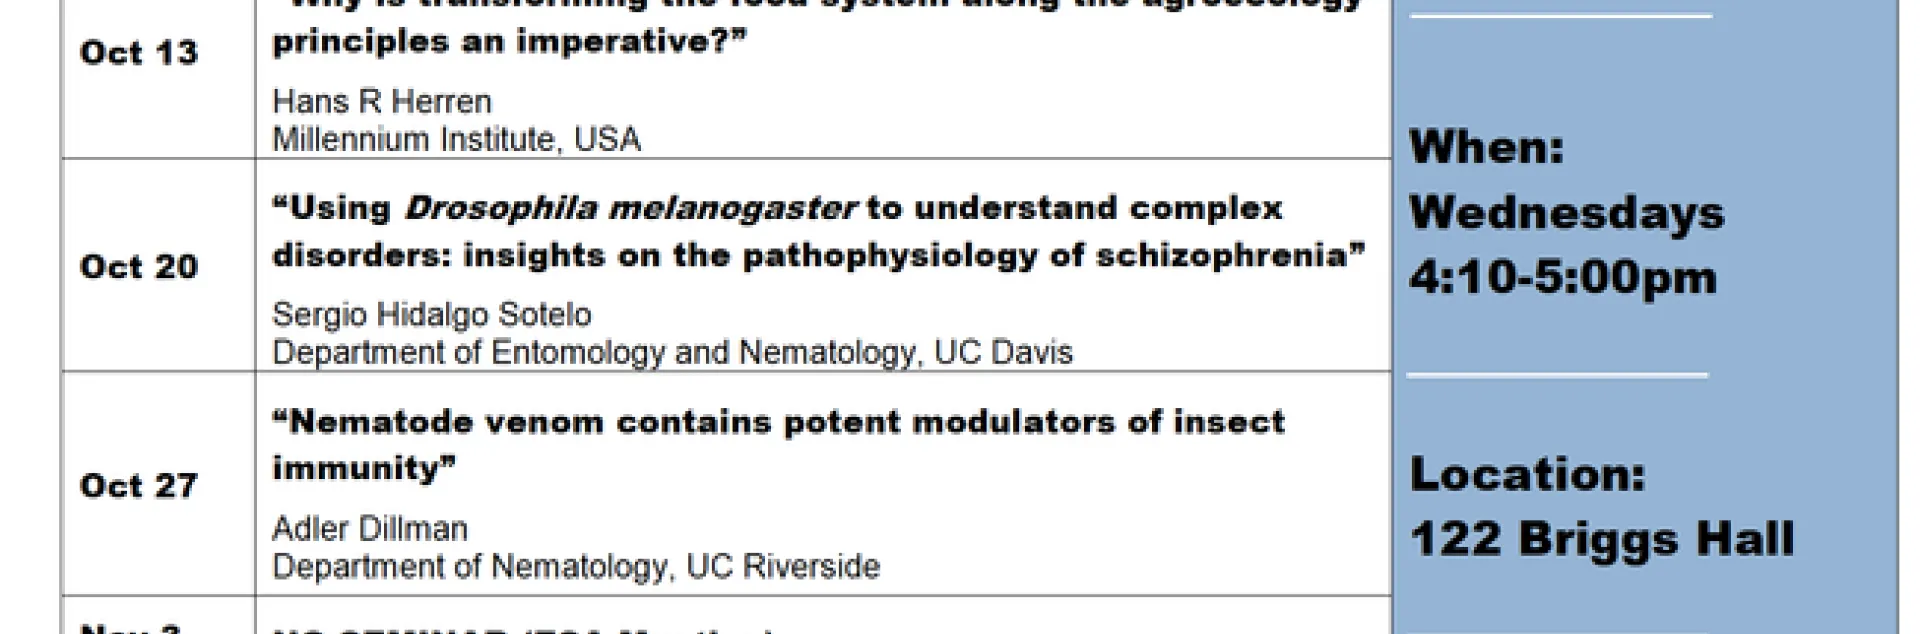Click Department of Nematology, UC Riverside
The height and width of the screenshot is (634, 1920).
[576, 567]
